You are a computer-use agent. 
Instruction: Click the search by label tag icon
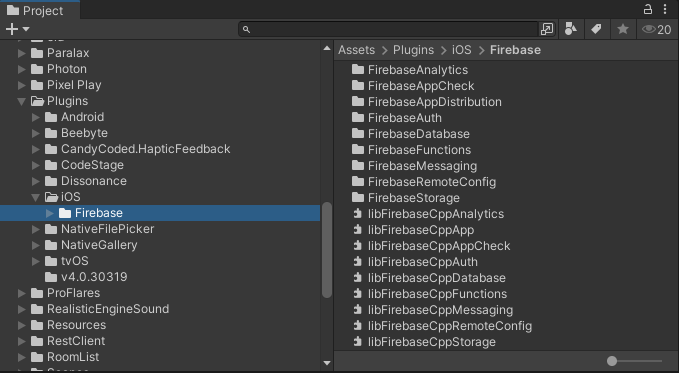[596, 29]
